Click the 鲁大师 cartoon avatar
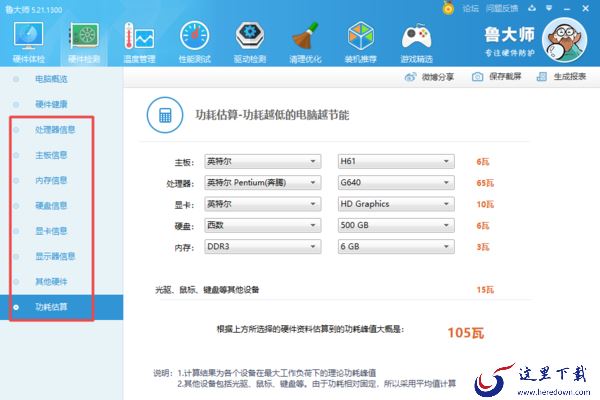The image size is (600, 400). pos(565,41)
